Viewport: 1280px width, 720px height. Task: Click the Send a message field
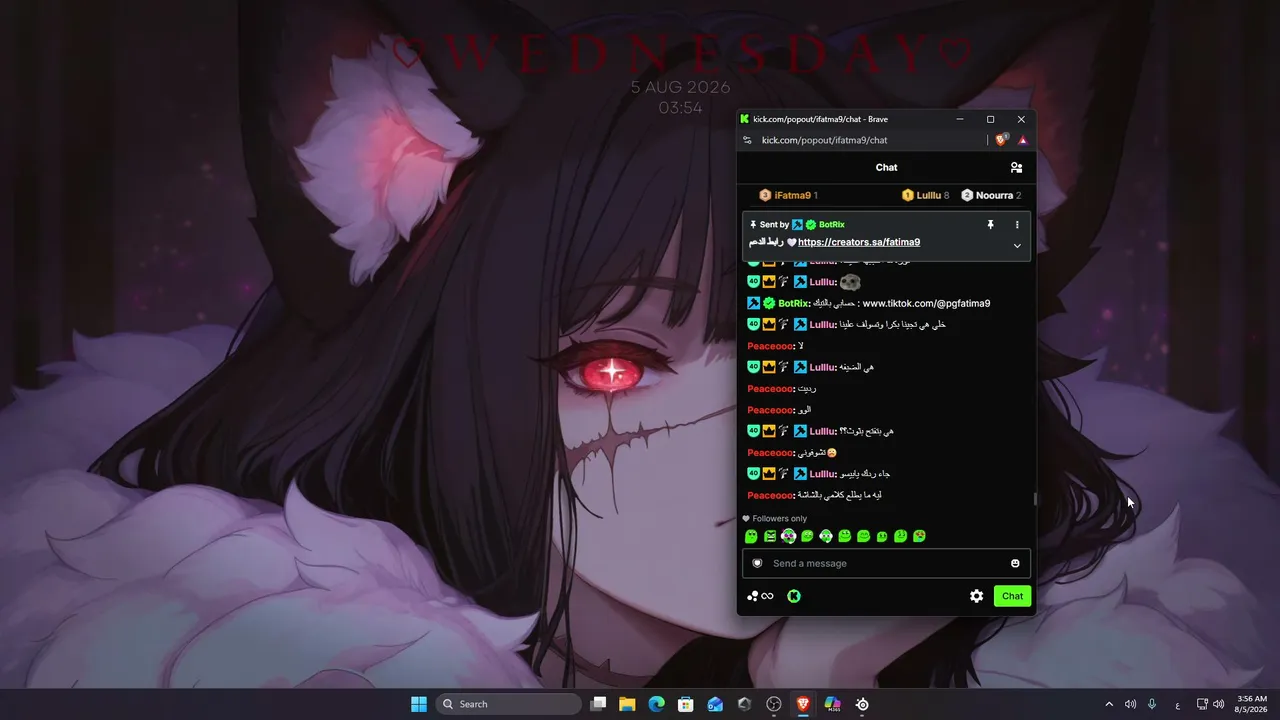coord(886,564)
